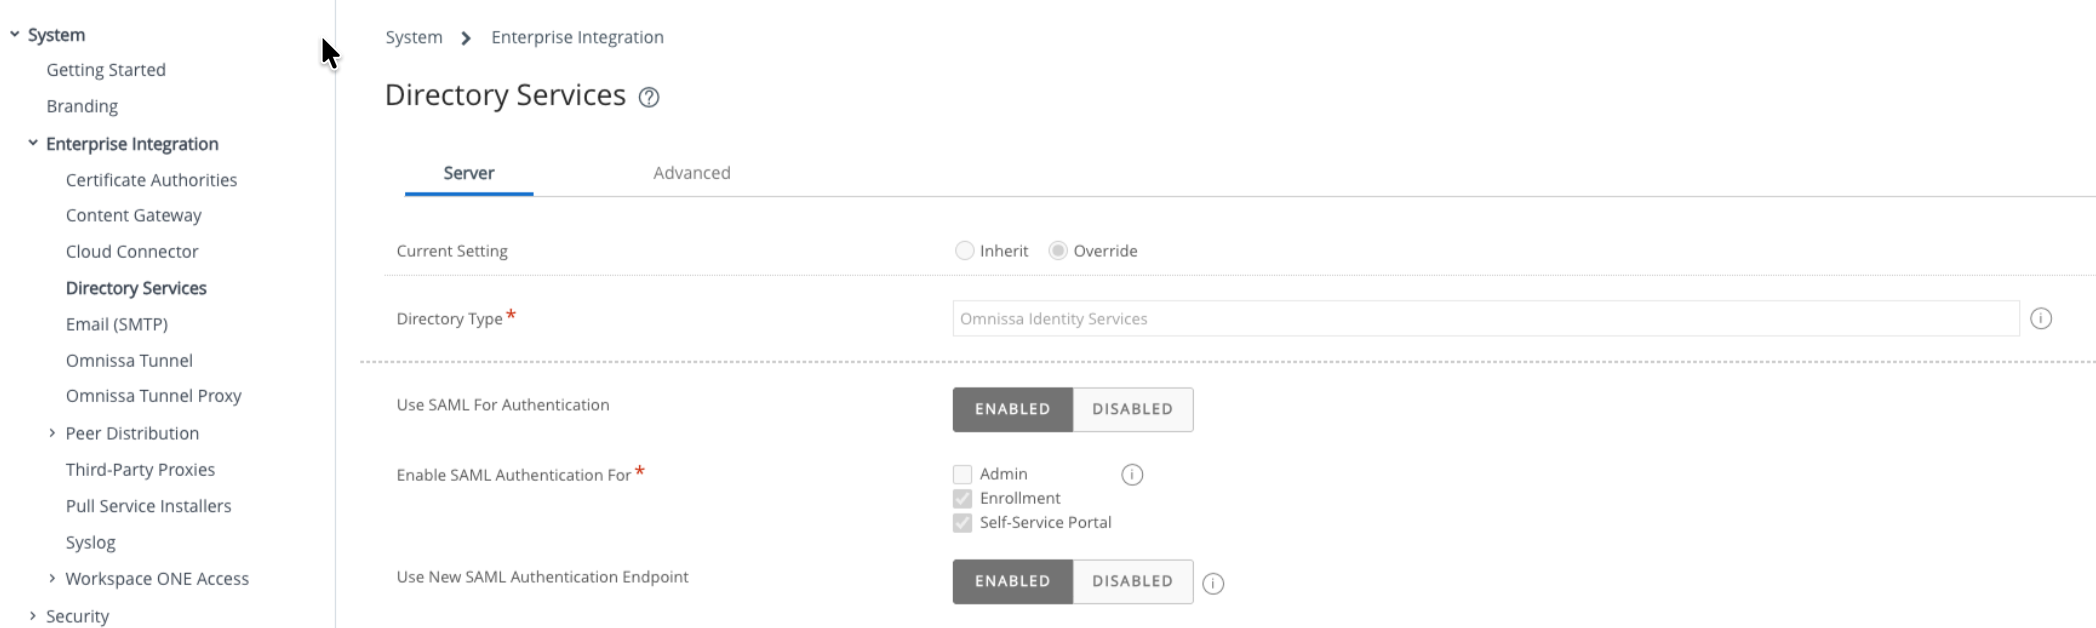
Task: Select the Override radio button
Action: (1059, 251)
